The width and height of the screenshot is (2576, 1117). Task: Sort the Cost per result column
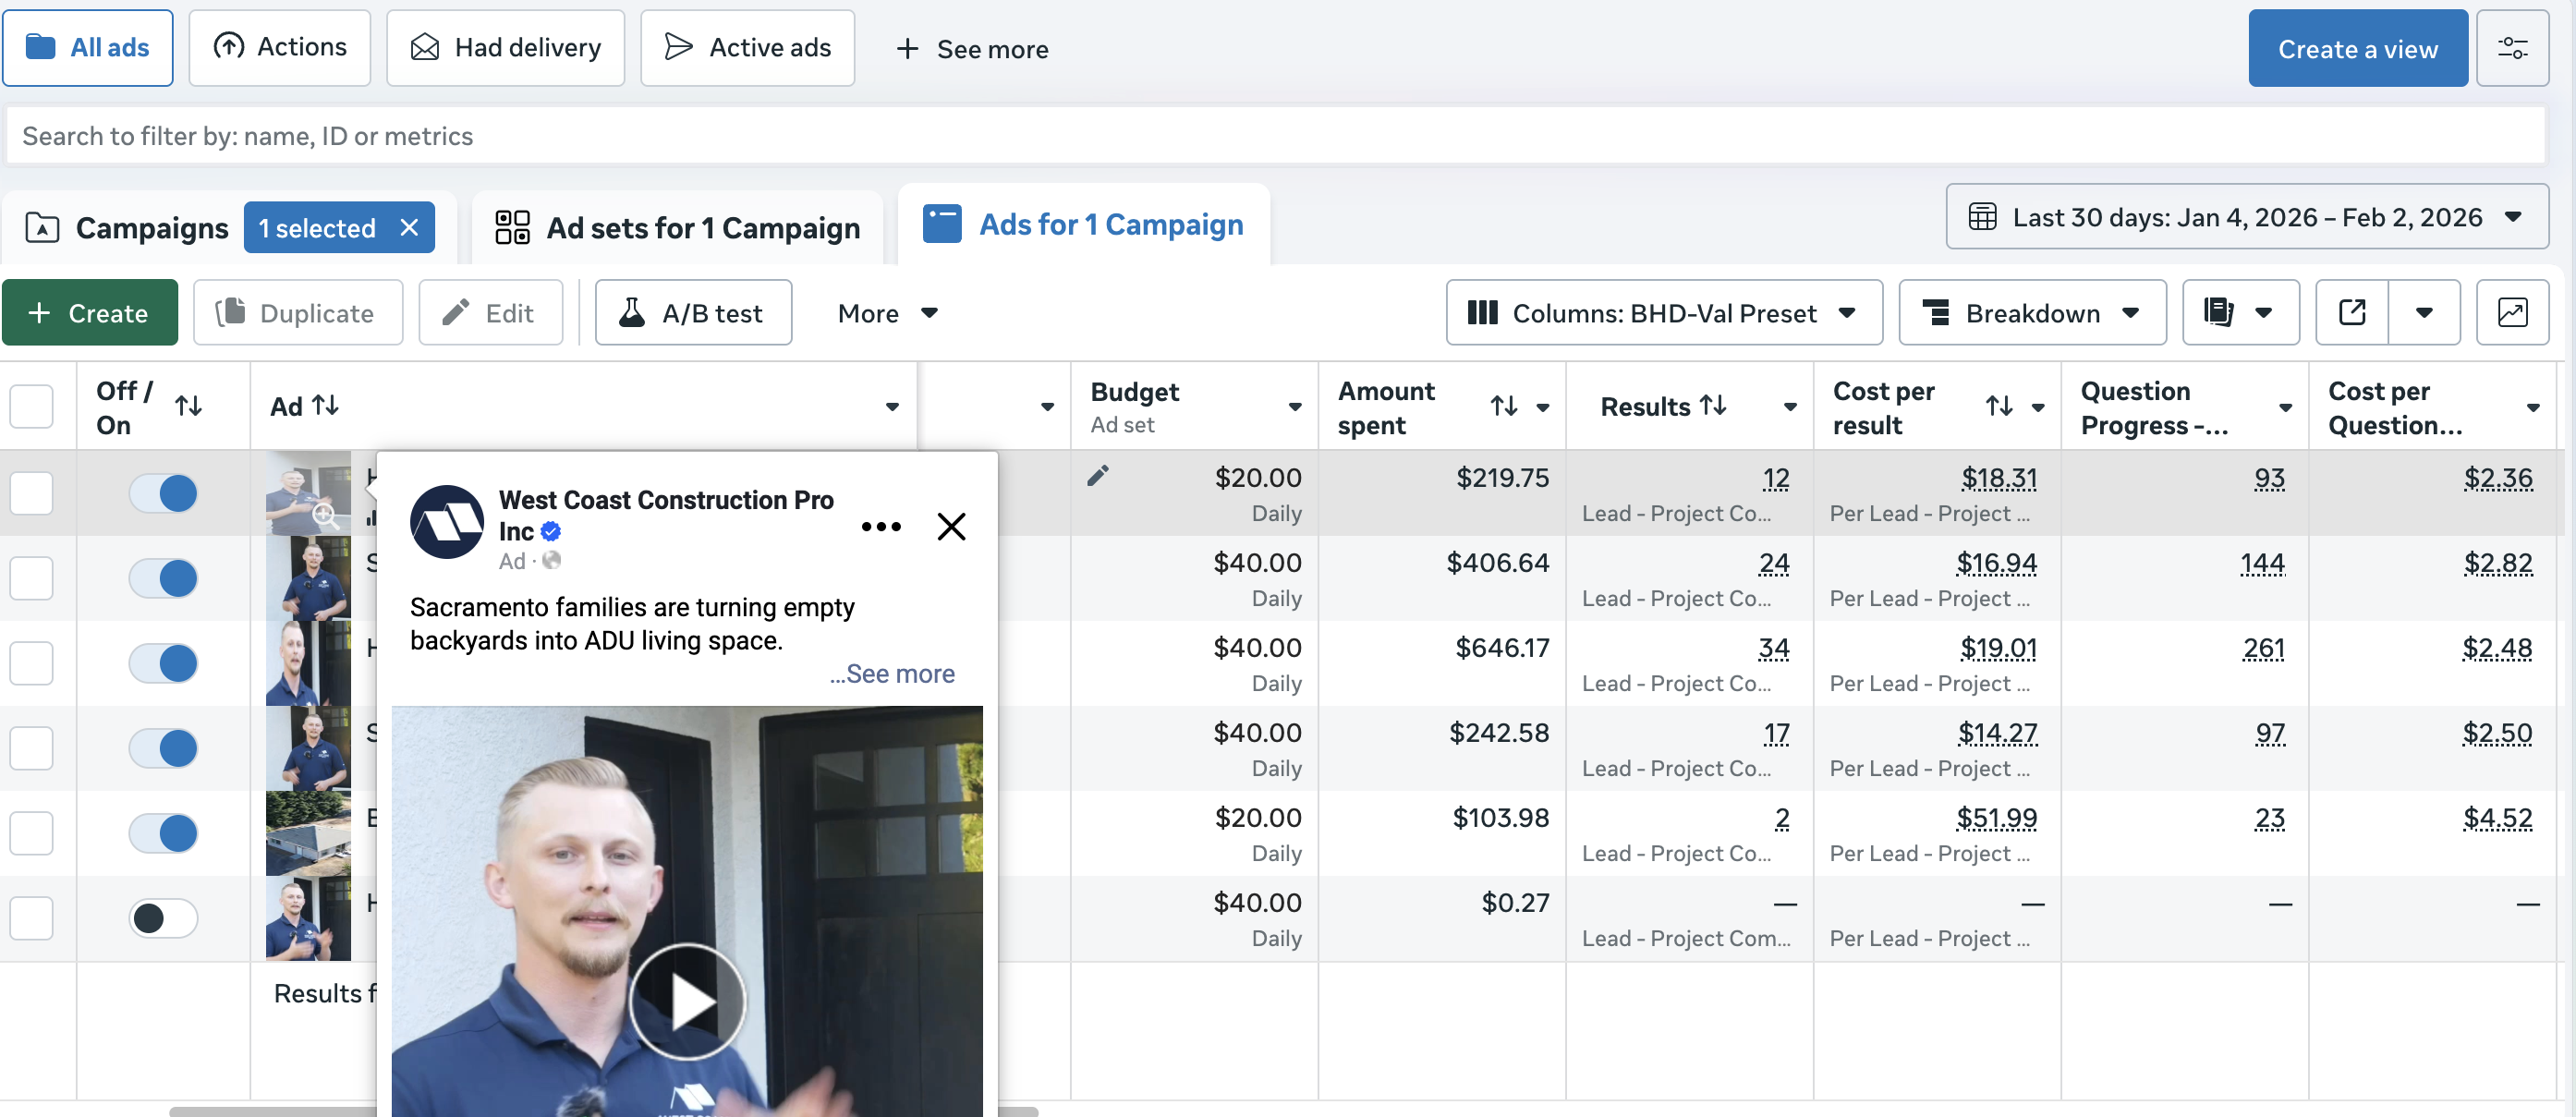tap(1999, 406)
